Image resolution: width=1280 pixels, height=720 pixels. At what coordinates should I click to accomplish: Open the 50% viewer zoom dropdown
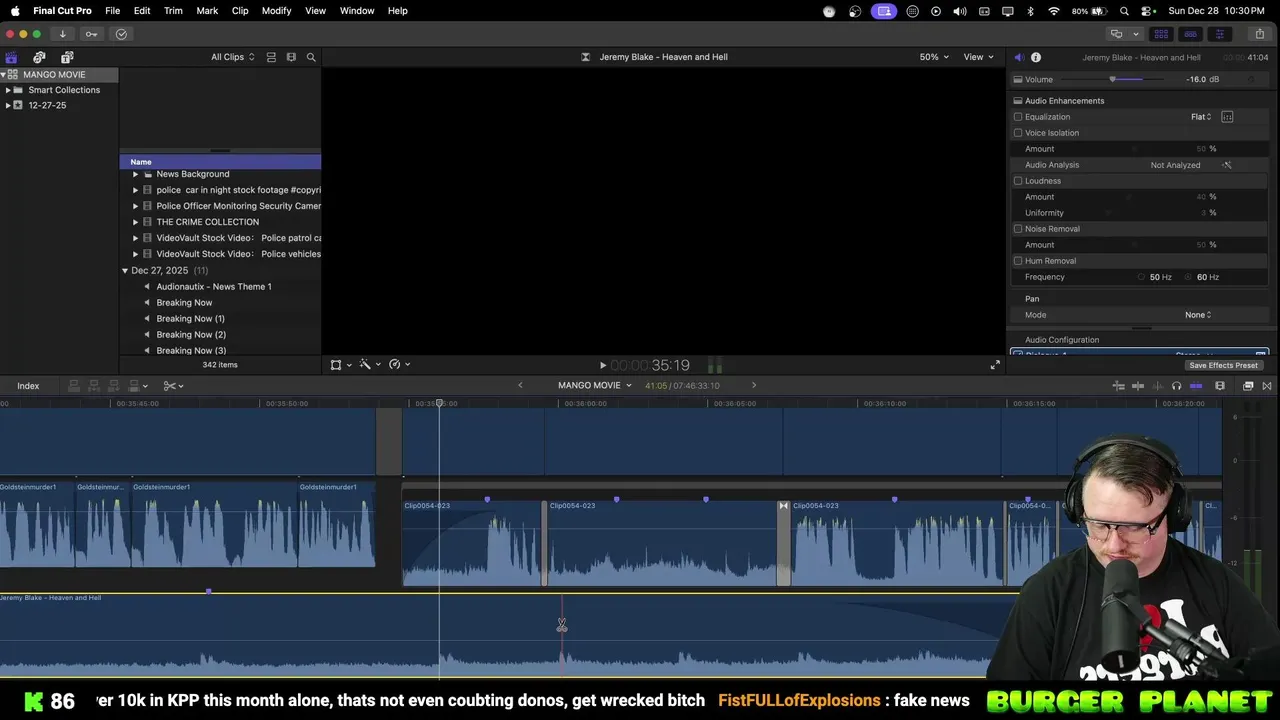pyautogui.click(x=934, y=57)
